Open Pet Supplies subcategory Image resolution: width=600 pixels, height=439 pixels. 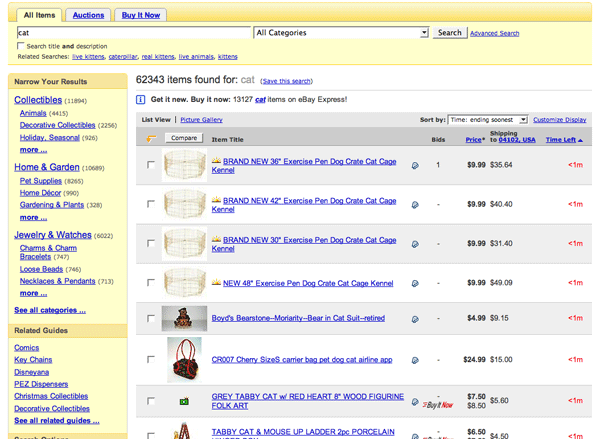click(41, 181)
